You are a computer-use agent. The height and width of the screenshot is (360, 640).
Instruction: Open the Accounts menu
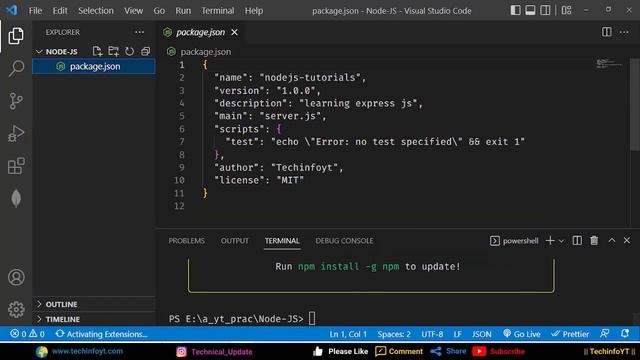coord(16,277)
